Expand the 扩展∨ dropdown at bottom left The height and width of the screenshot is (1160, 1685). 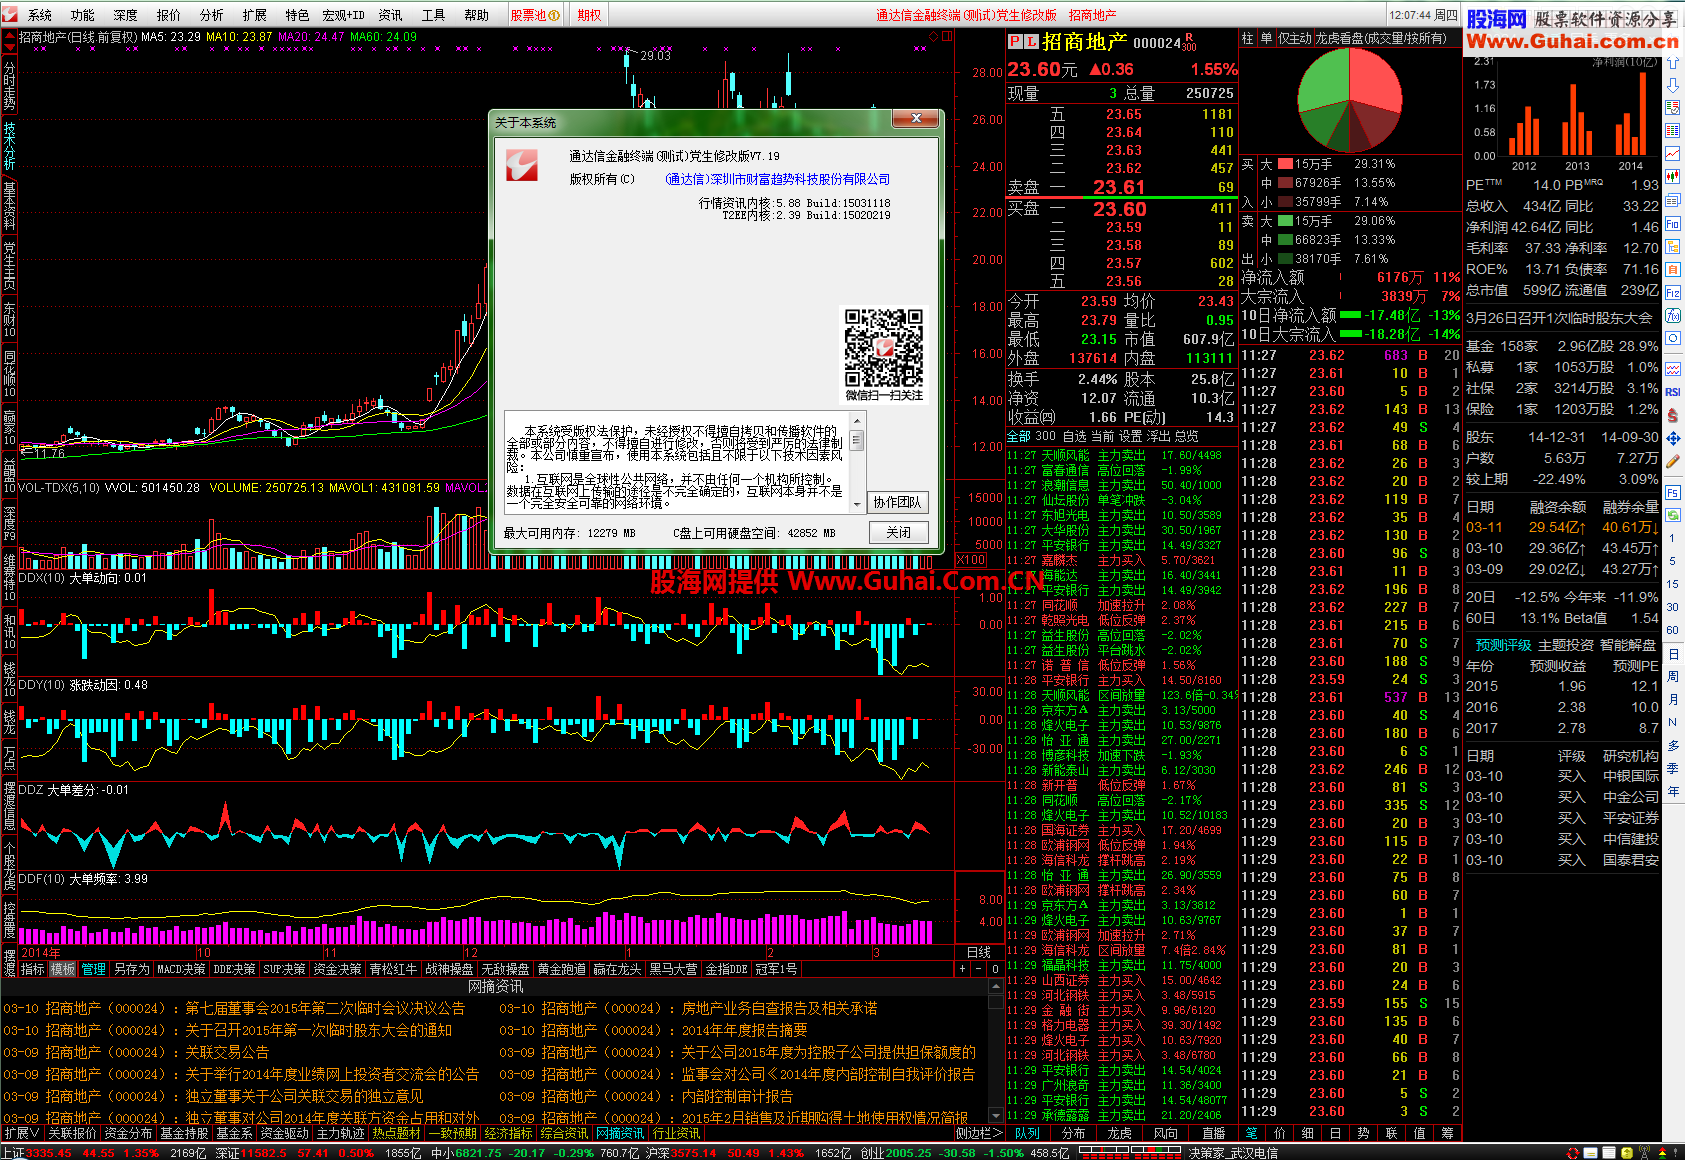click(x=21, y=1133)
